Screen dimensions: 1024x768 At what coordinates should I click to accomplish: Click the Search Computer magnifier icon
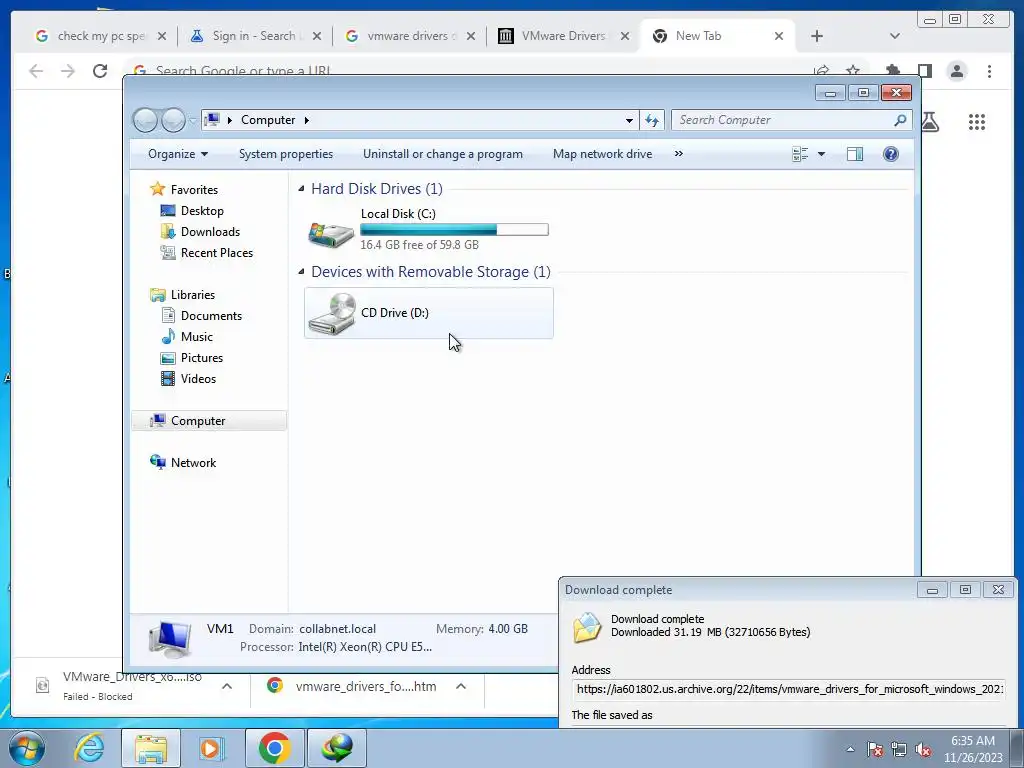pos(900,120)
